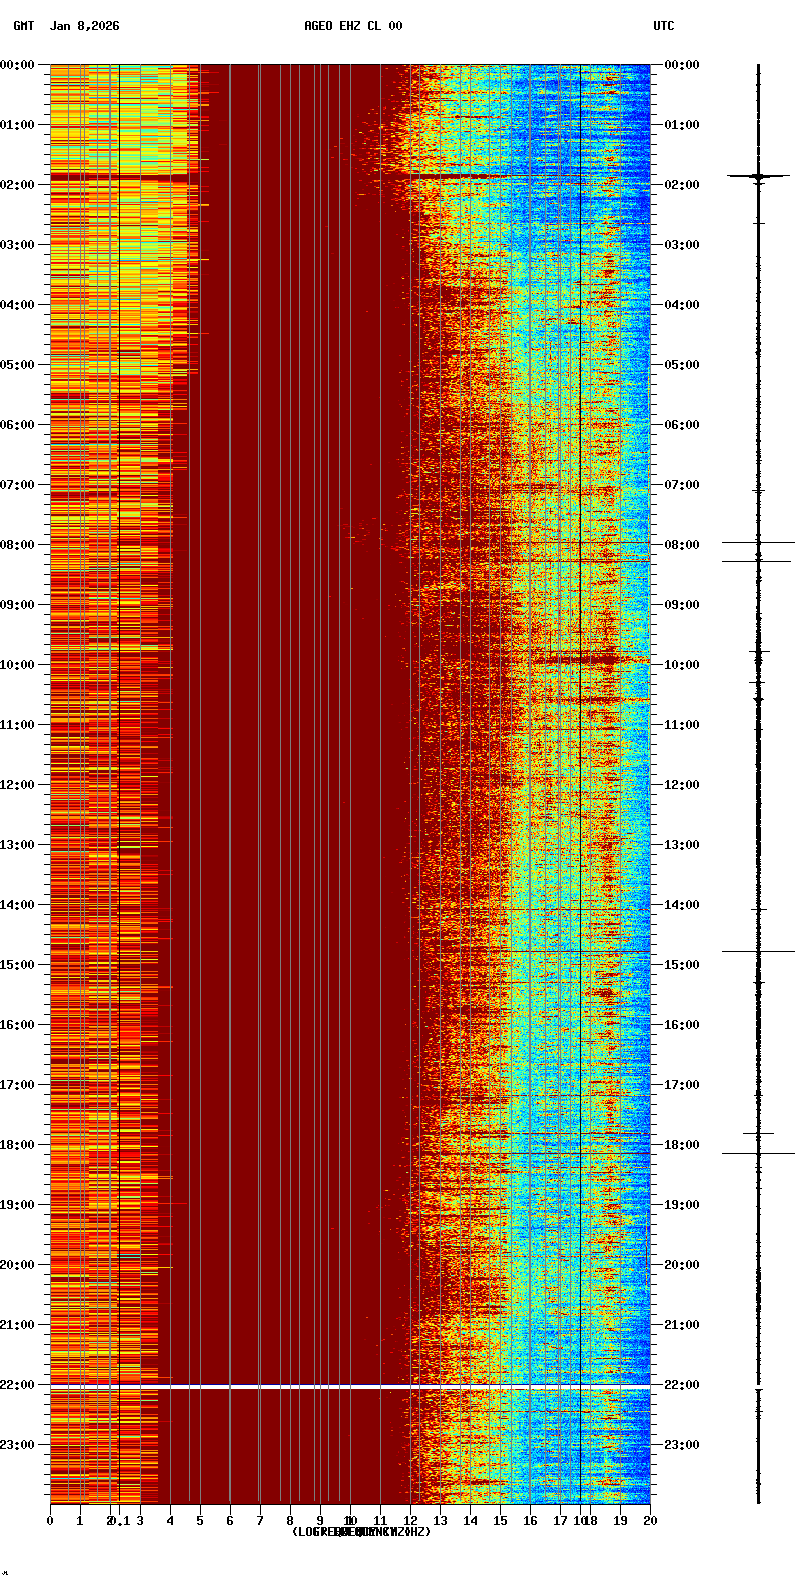Image resolution: width=802 pixels, height=1584 pixels.
Task: Click the 00:00 label on left time axis
Action: coord(17,65)
